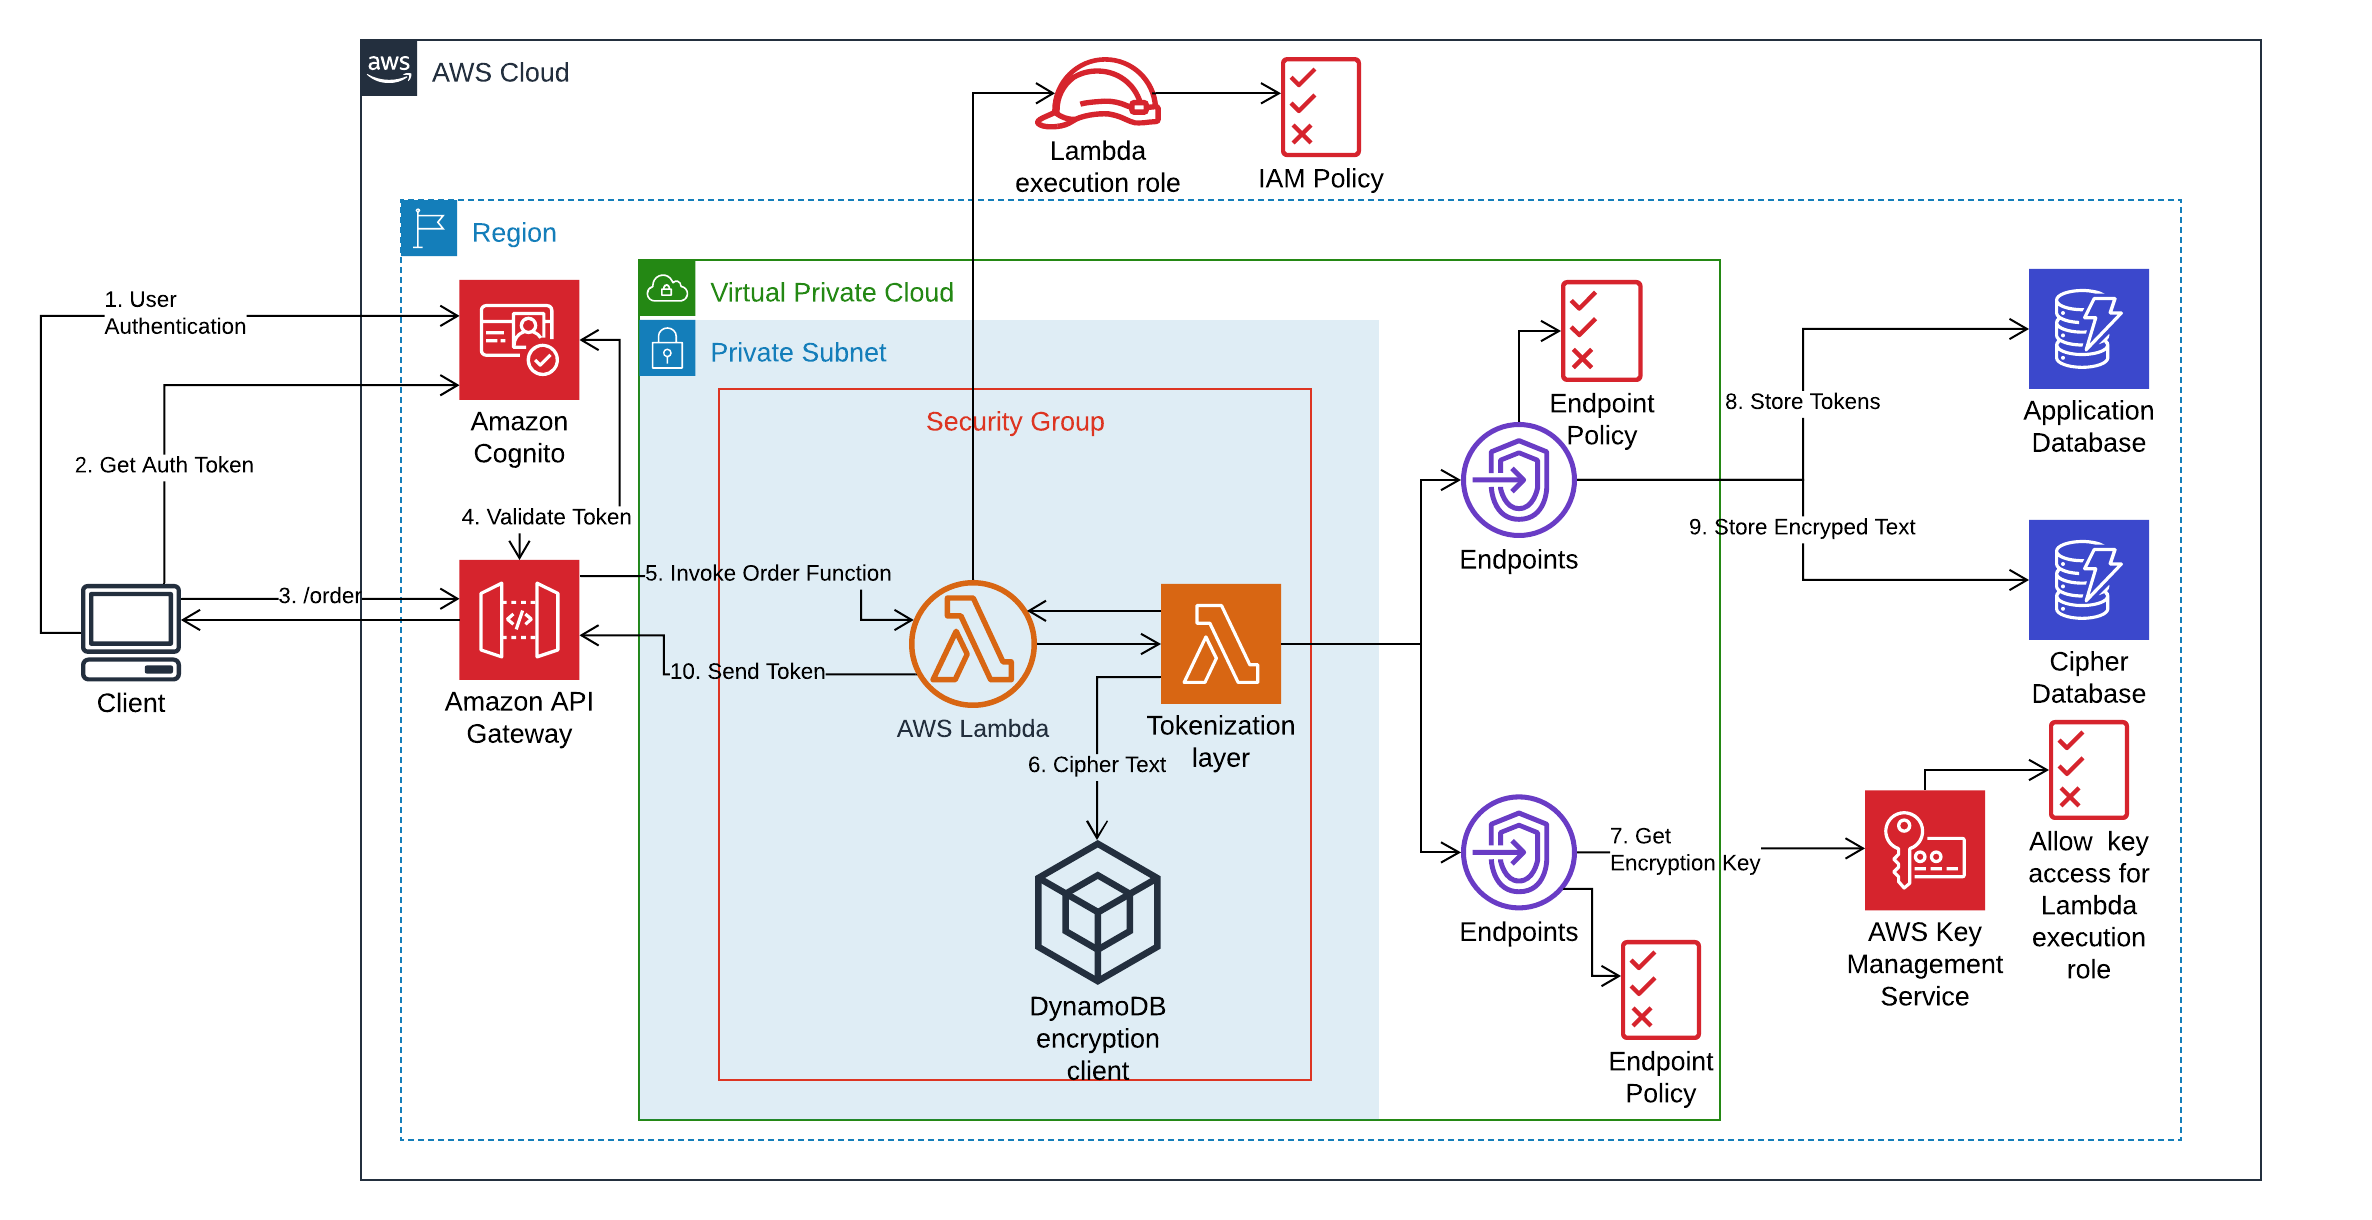2372x1220 pixels.
Task: Click the DynamoDB encryption client cube icon
Action: pos(1097,911)
